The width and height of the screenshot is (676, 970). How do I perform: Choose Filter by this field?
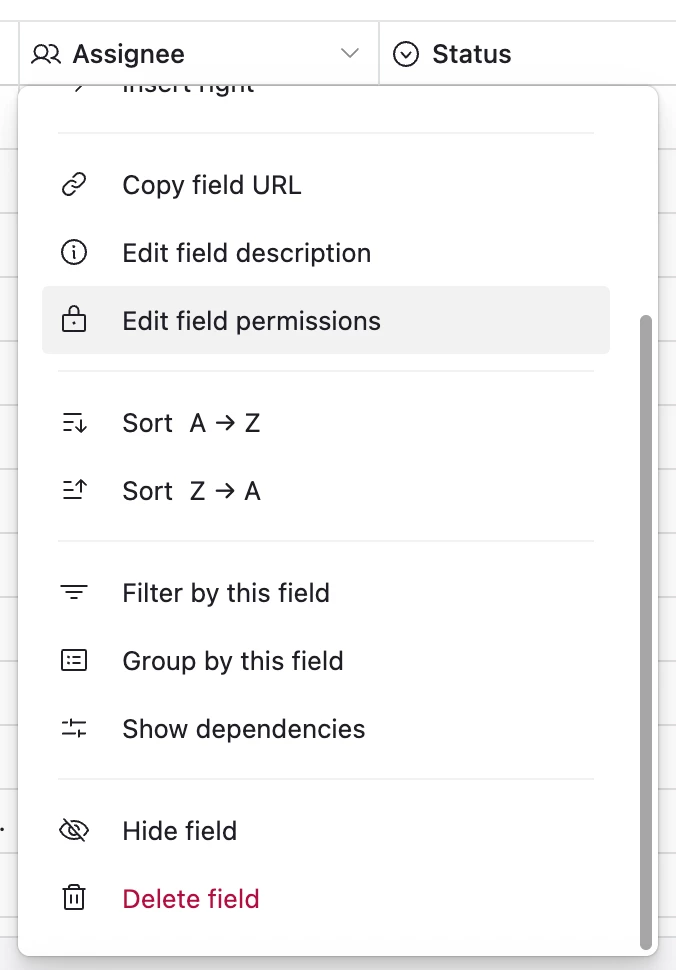pyautogui.click(x=225, y=593)
